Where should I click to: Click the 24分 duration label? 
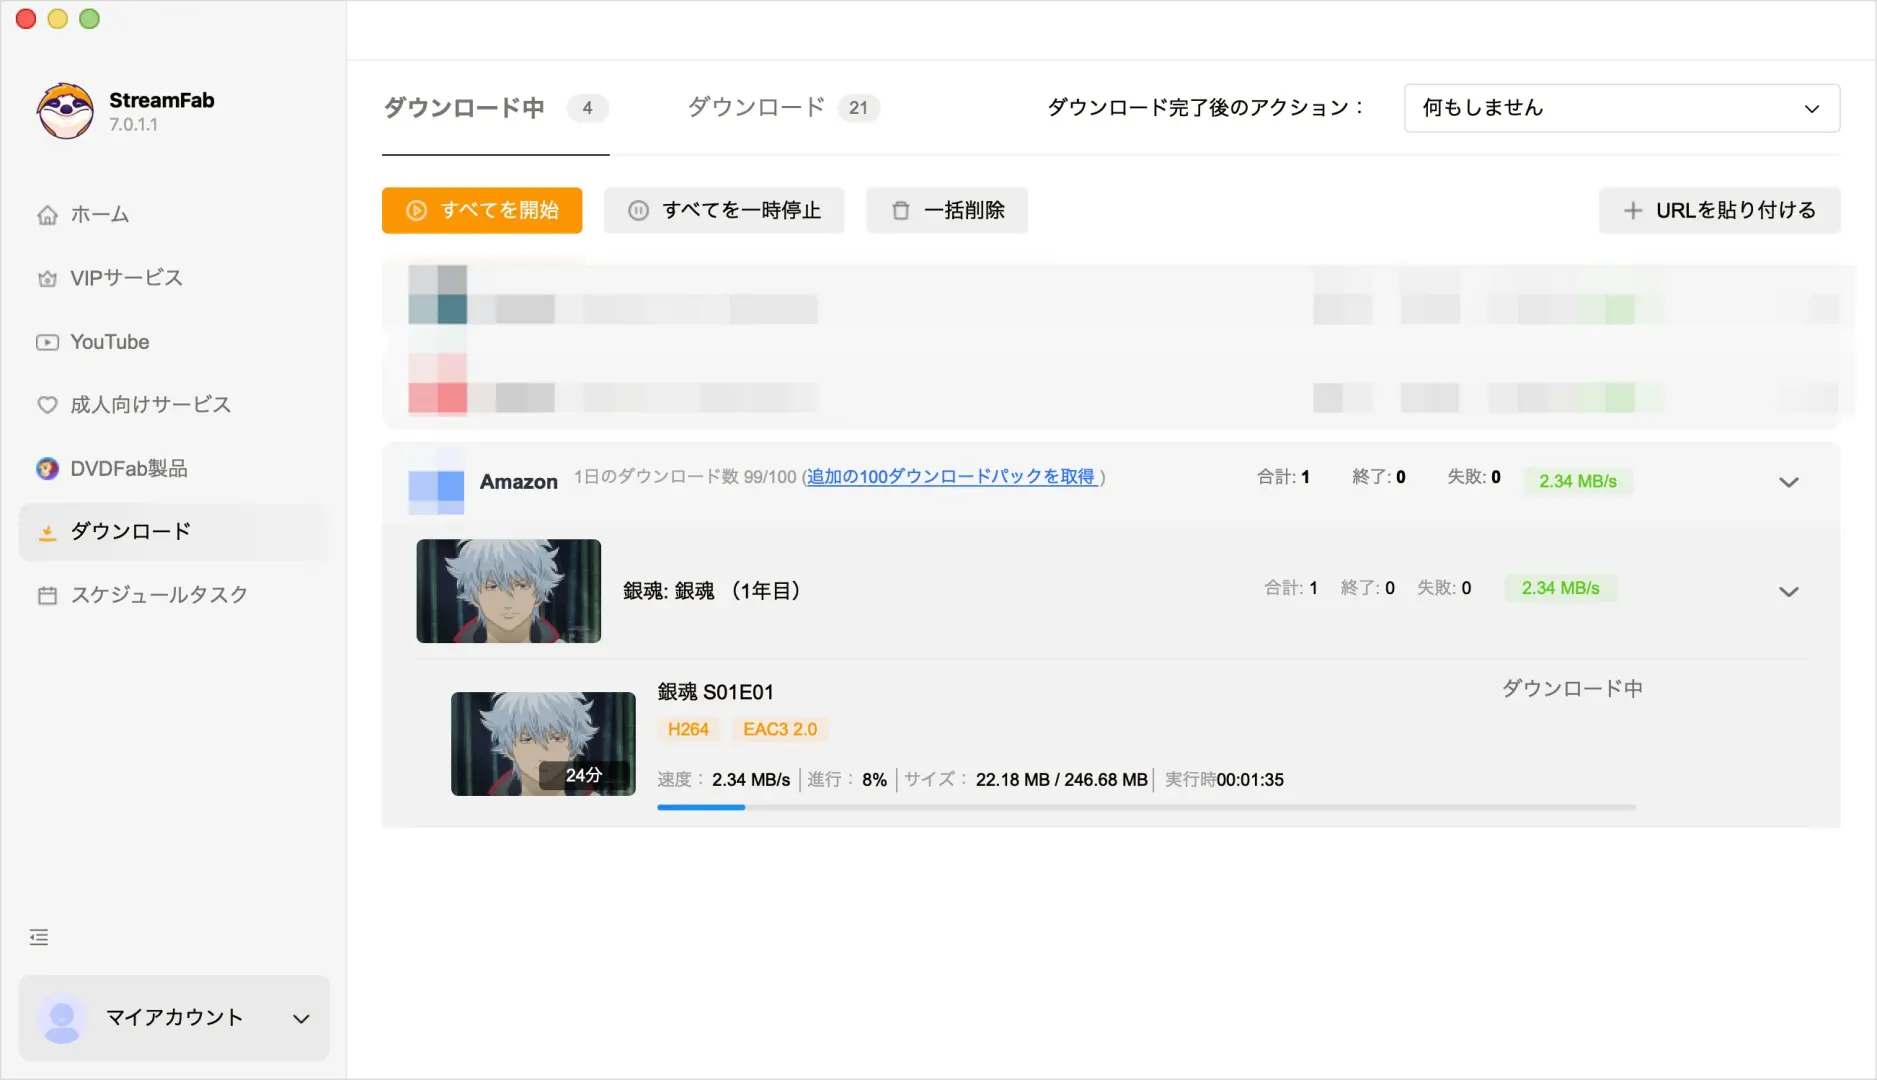pos(584,775)
